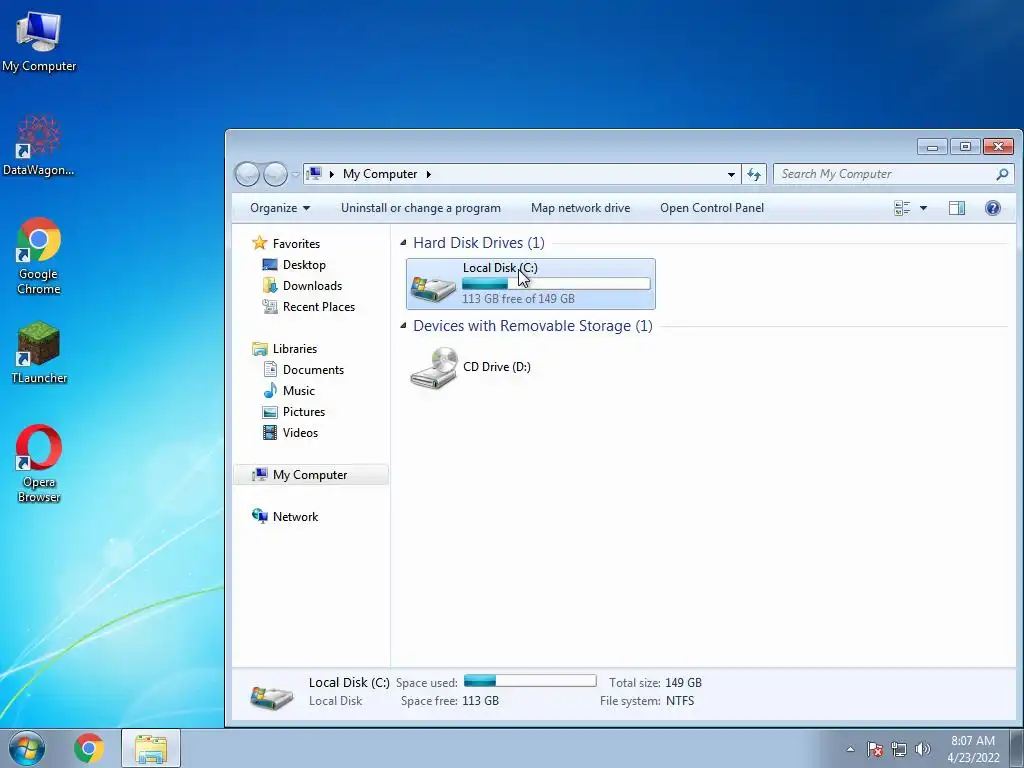Click Uninstall or change a program
The height and width of the screenshot is (768, 1024).
[421, 208]
